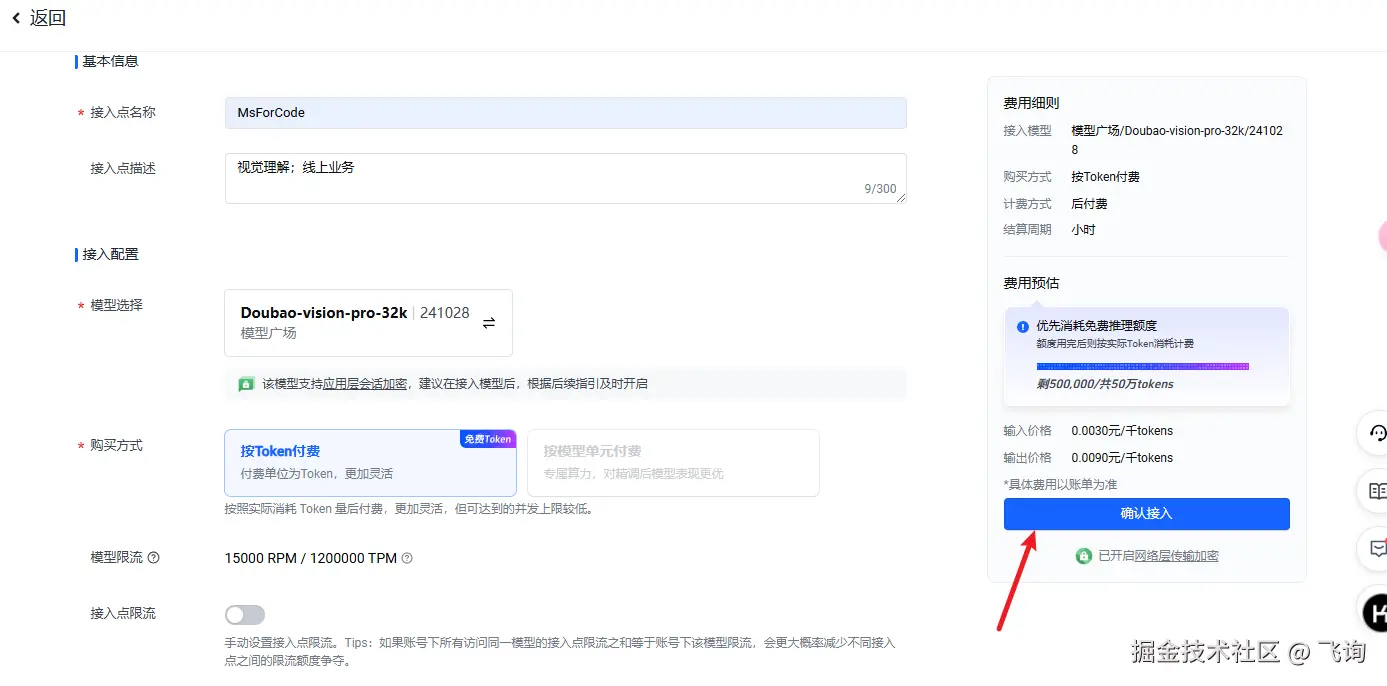This screenshot has width=1387, height=686.
Task: Click the 接入点名称 input field
Action: click(565, 113)
